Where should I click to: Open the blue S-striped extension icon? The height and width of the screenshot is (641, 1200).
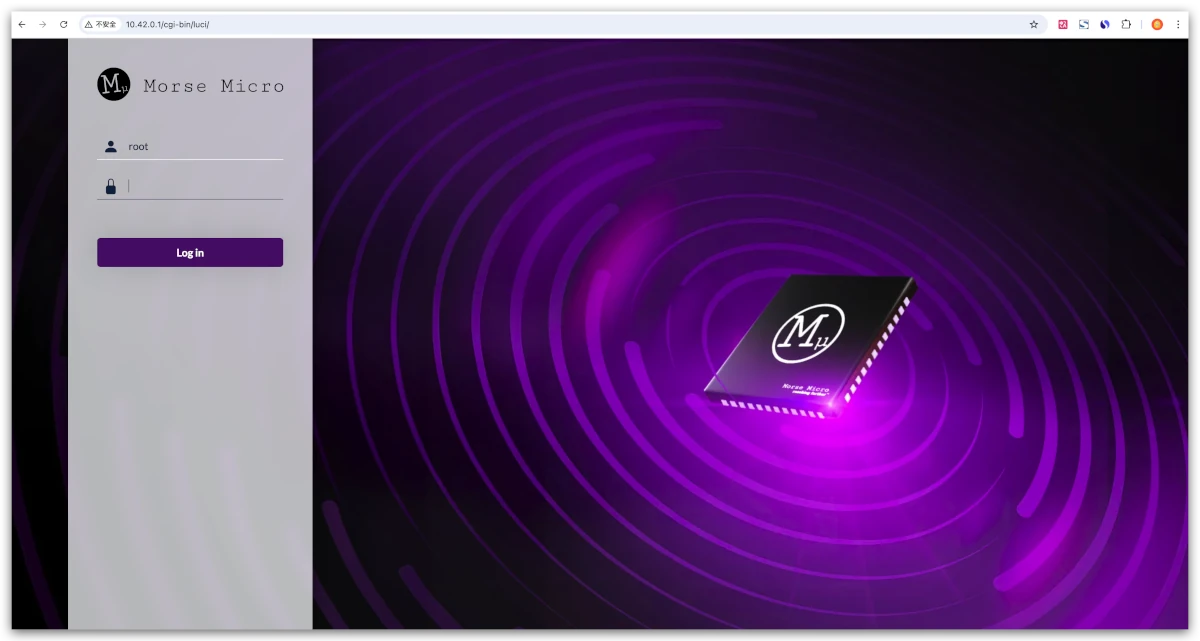[x=1084, y=24]
